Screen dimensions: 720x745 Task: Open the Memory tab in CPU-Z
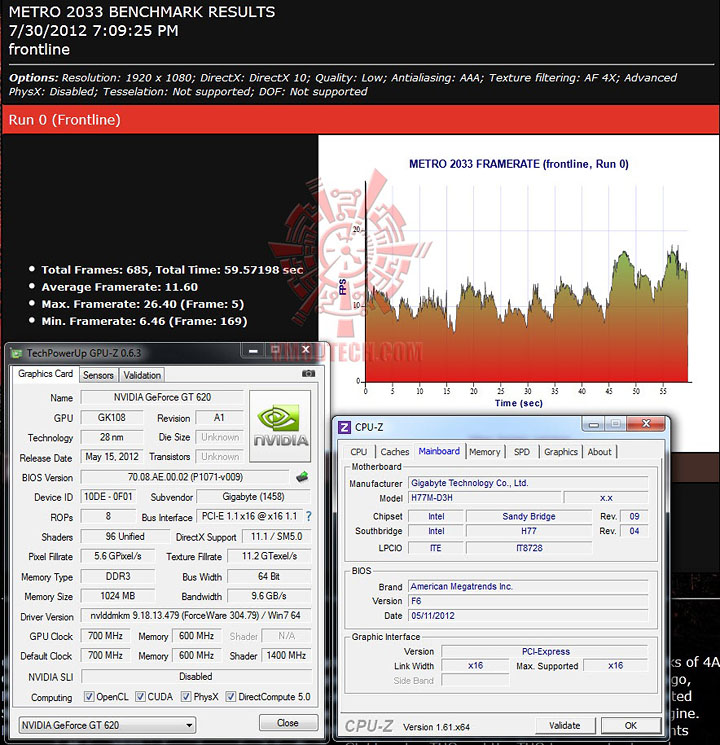coord(485,452)
